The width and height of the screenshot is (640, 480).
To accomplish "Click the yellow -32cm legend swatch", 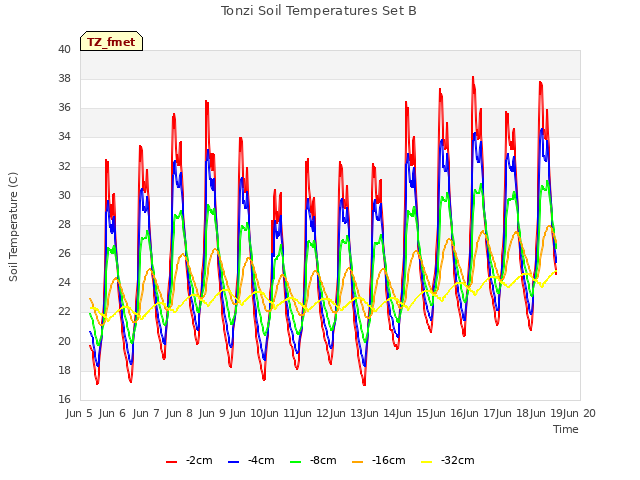I will [x=427, y=462].
